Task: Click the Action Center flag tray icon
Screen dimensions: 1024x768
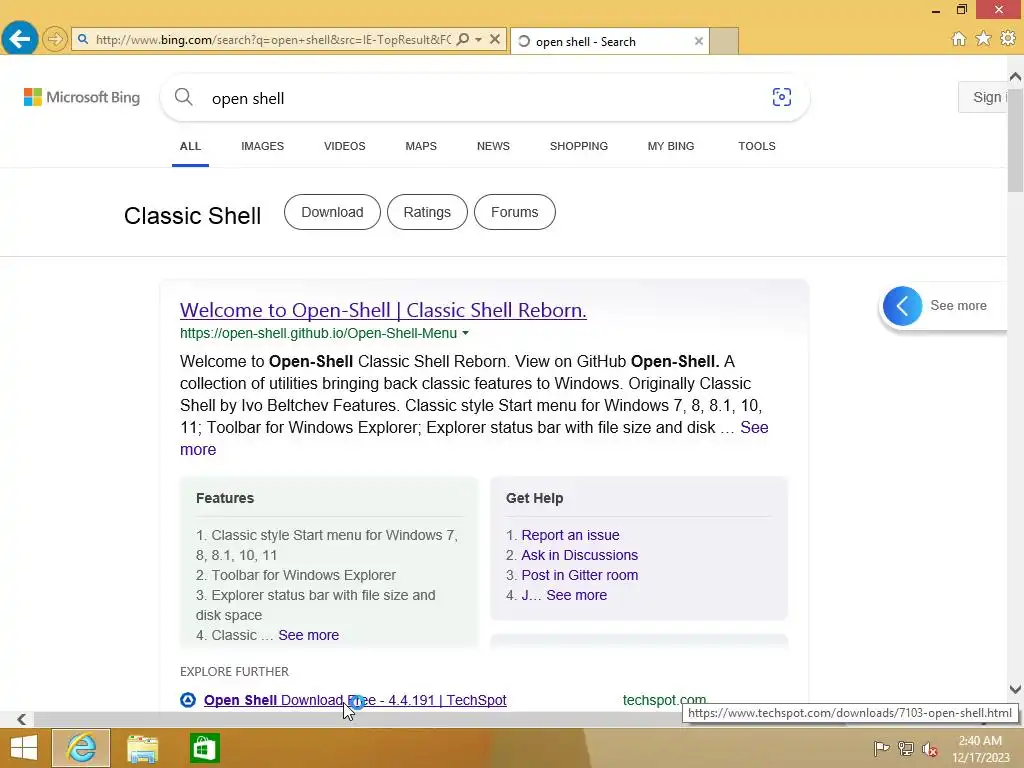Action: pos(881,748)
